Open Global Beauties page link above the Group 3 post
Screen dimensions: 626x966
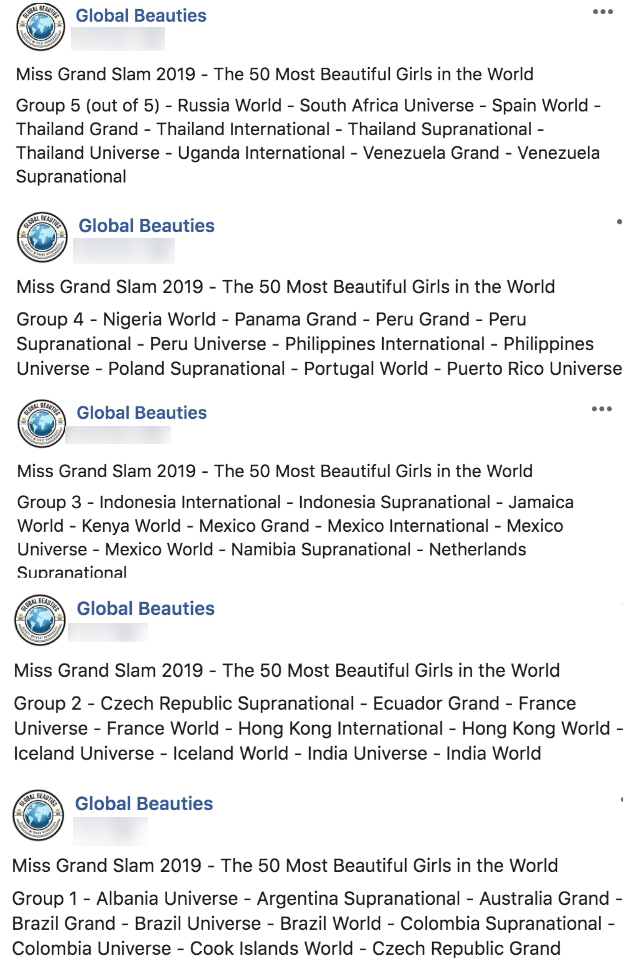142,413
